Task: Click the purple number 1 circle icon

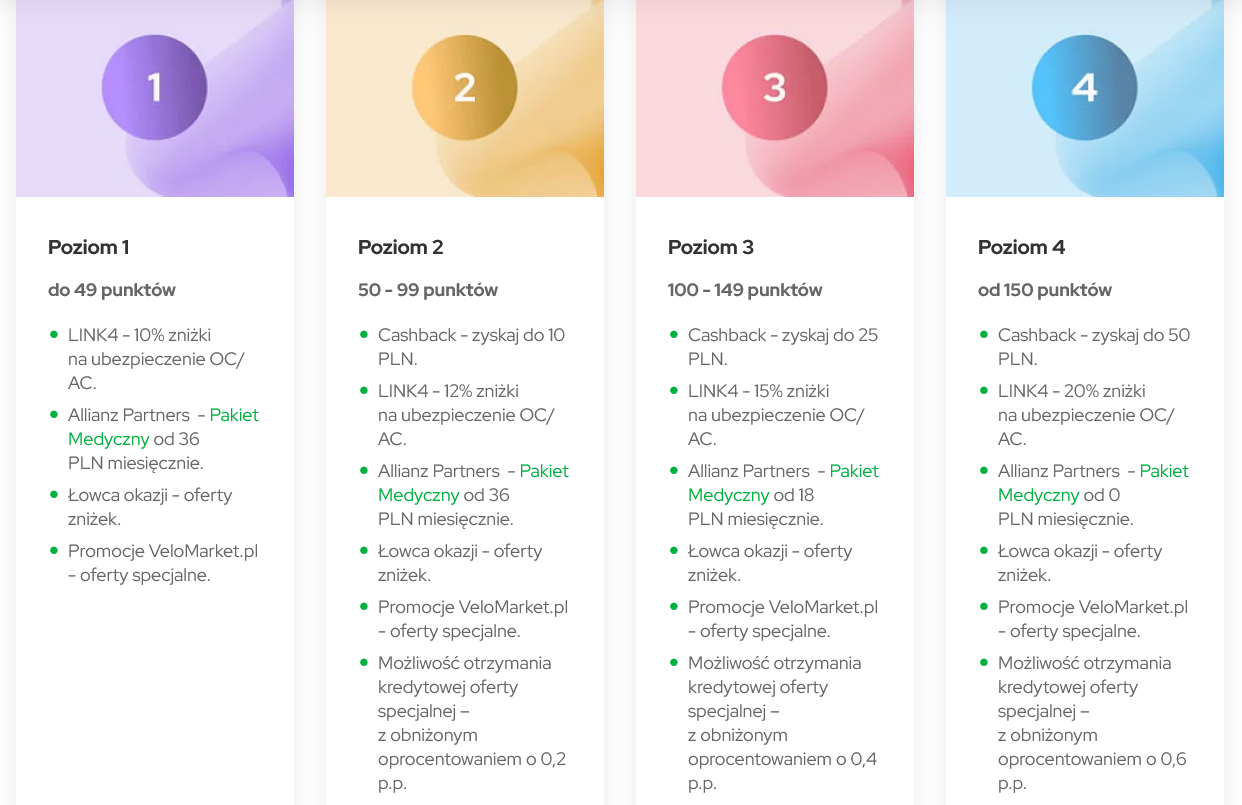Action: (154, 88)
